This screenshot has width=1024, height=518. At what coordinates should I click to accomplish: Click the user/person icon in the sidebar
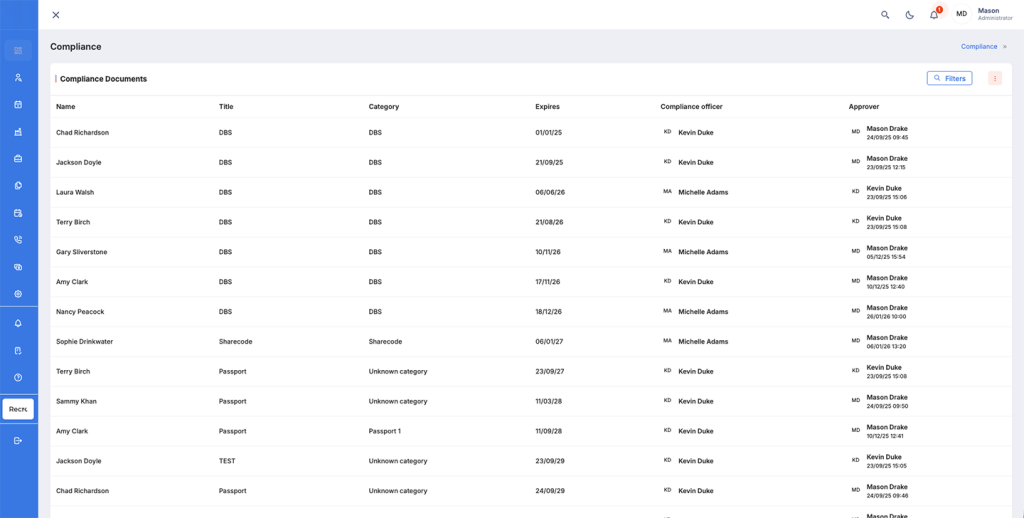[x=18, y=78]
